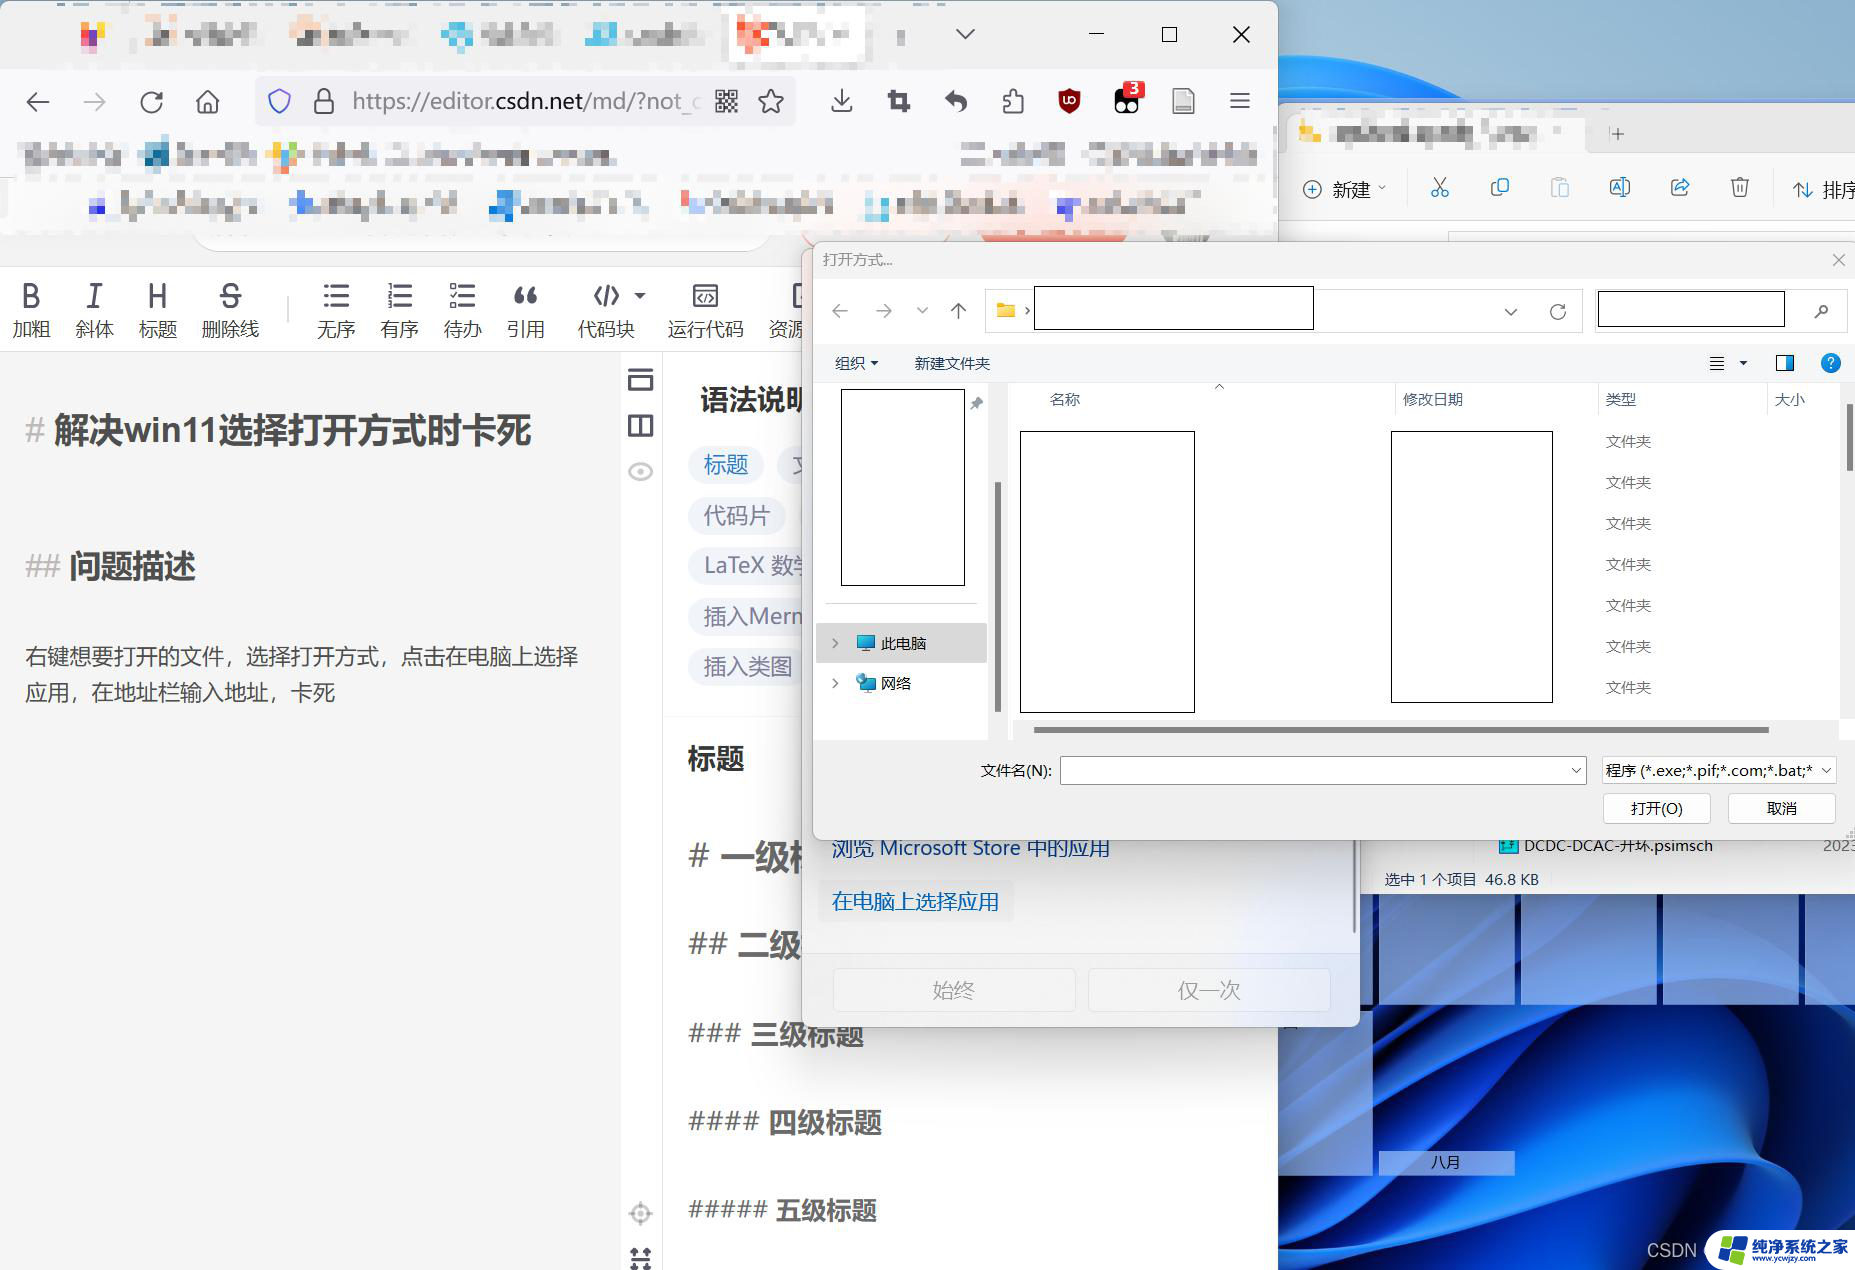
Task: Go to browser home page
Action: coord(207,101)
